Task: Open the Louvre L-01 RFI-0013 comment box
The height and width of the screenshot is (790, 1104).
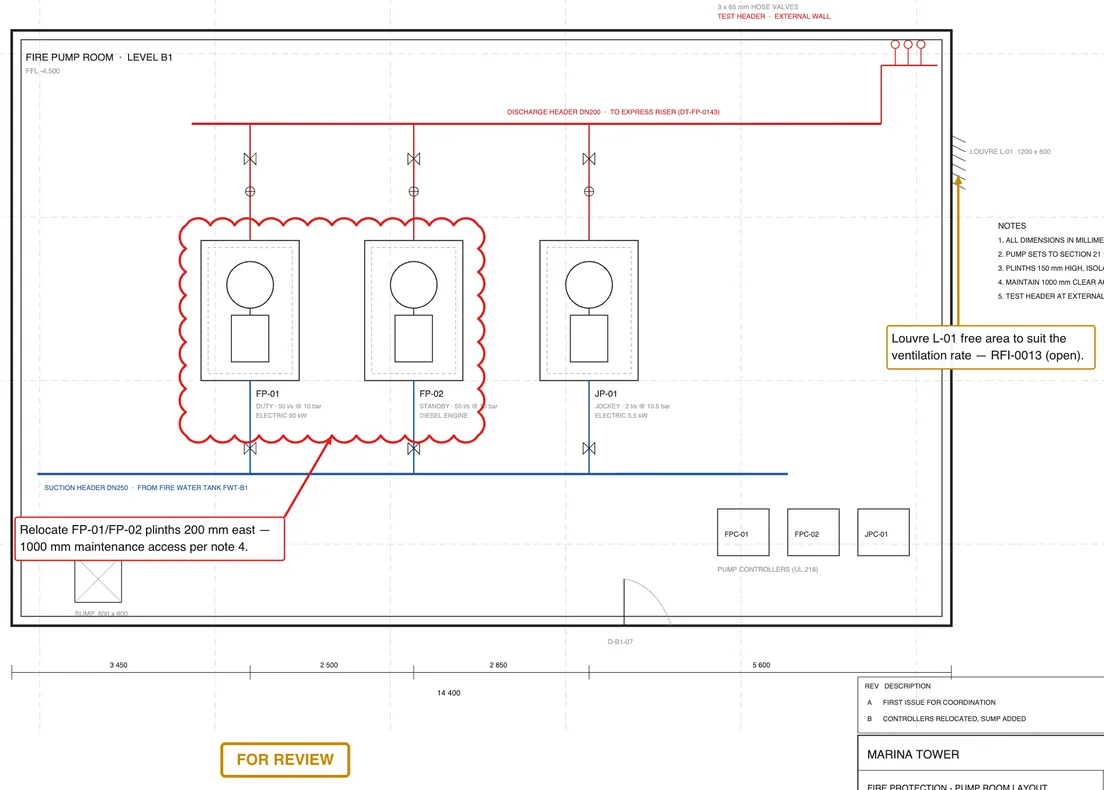Action: coord(991,347)
